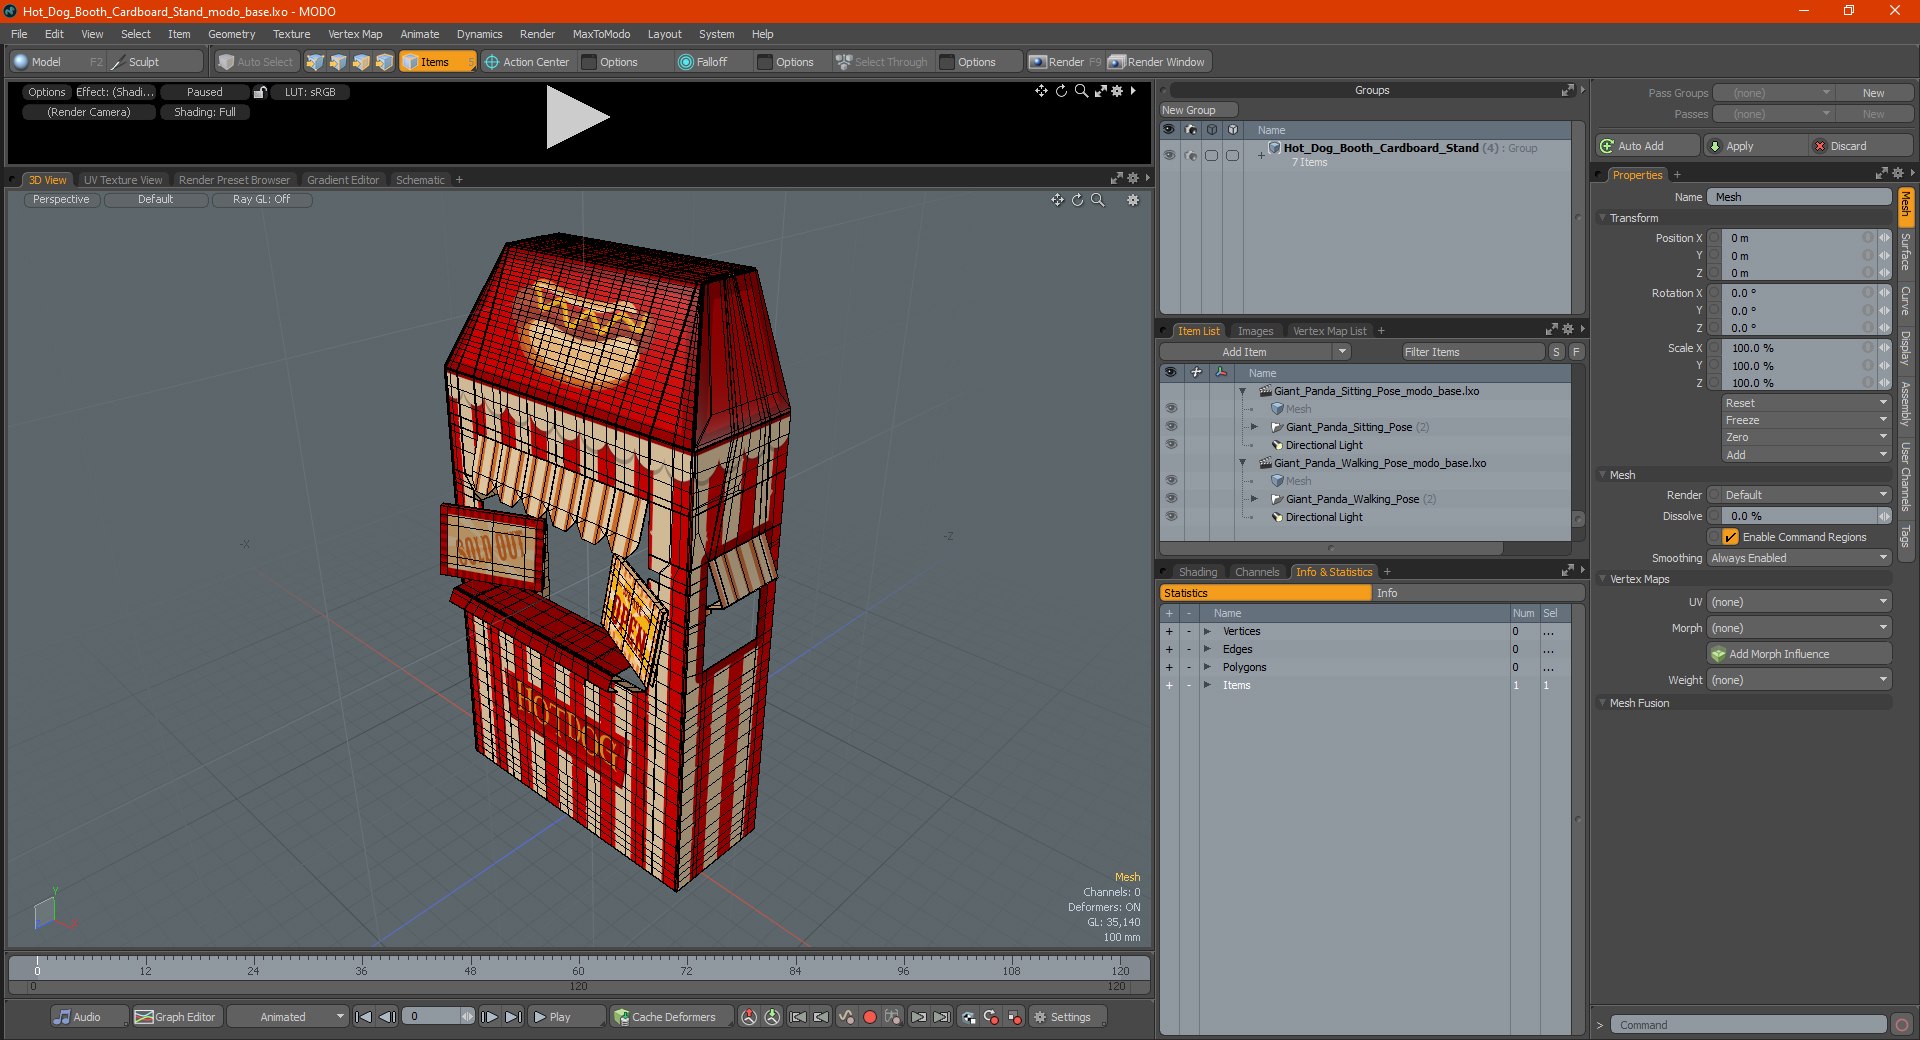1920x1040 pixels.
Task: Open Render Default dropdown in Mesh section
Action: point(1799,495)
